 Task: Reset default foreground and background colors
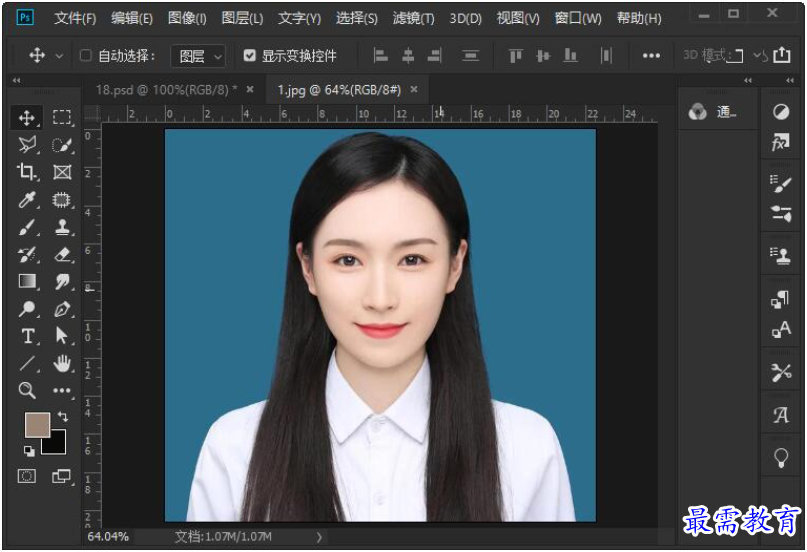point(29,452)
